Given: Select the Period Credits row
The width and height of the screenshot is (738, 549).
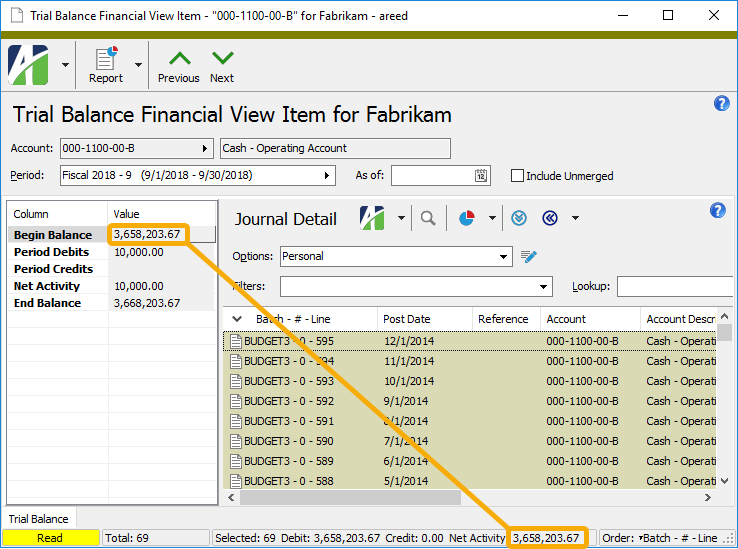Looking at the screenshot, I should tap(112, 269).
